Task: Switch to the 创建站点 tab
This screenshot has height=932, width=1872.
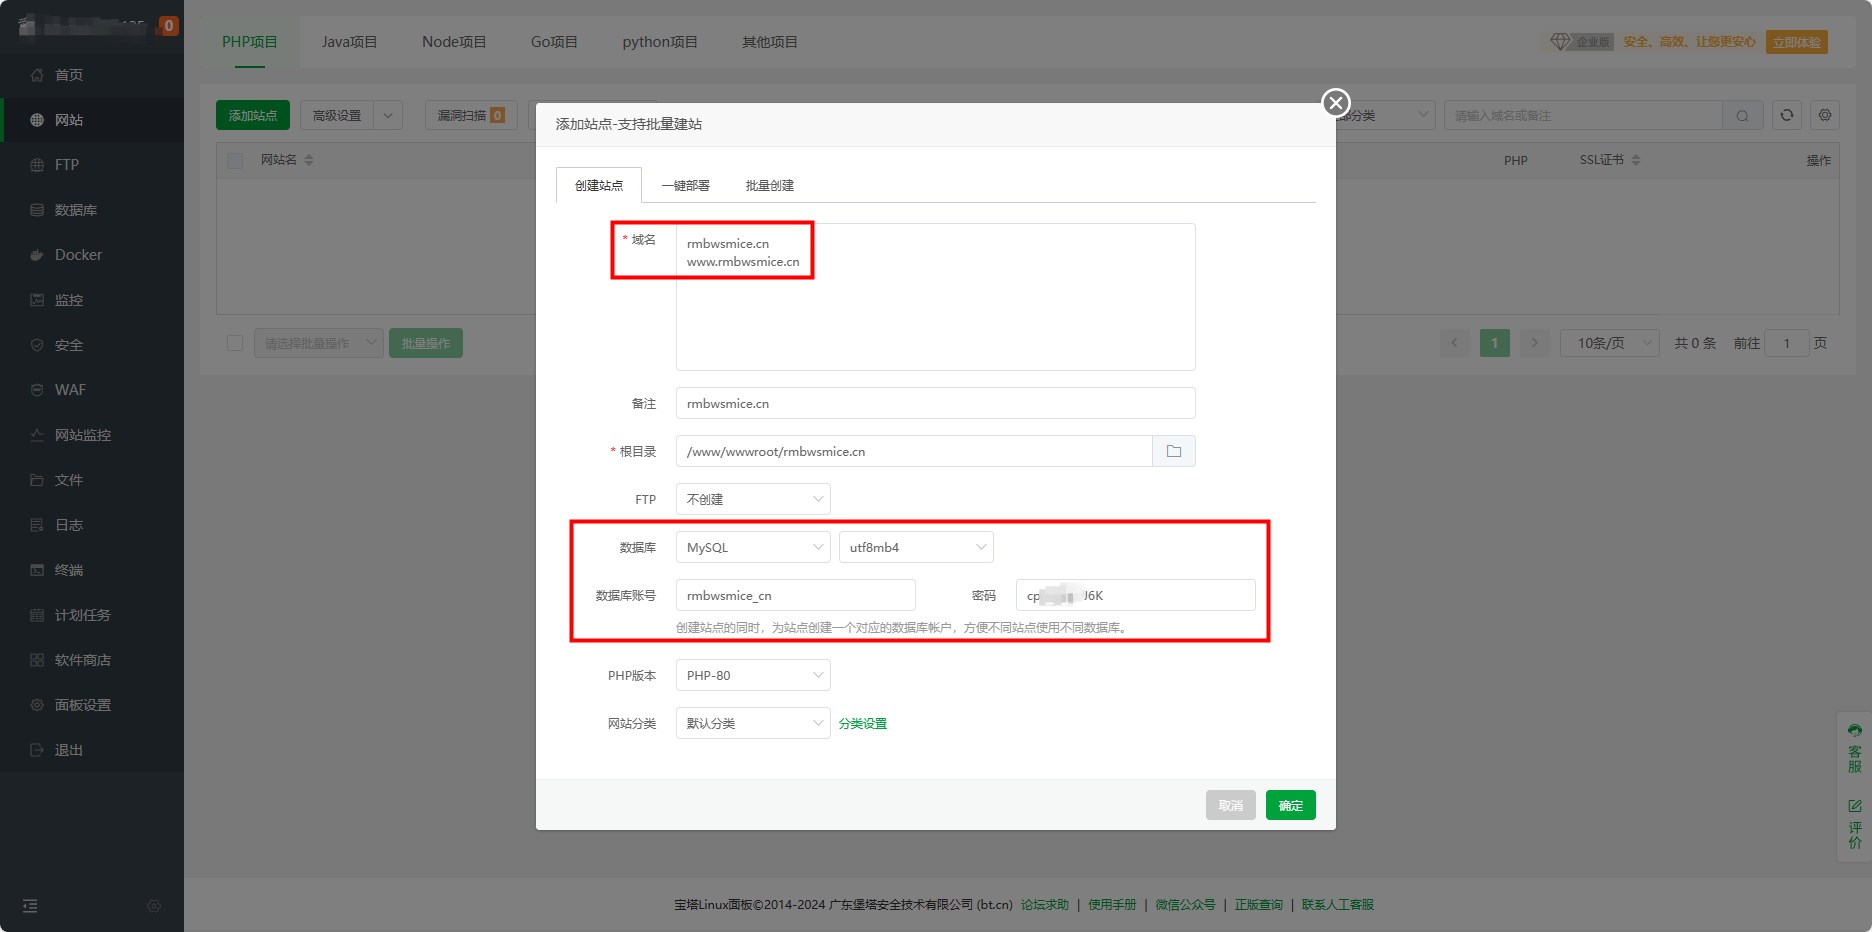Action: pos(599,185)
